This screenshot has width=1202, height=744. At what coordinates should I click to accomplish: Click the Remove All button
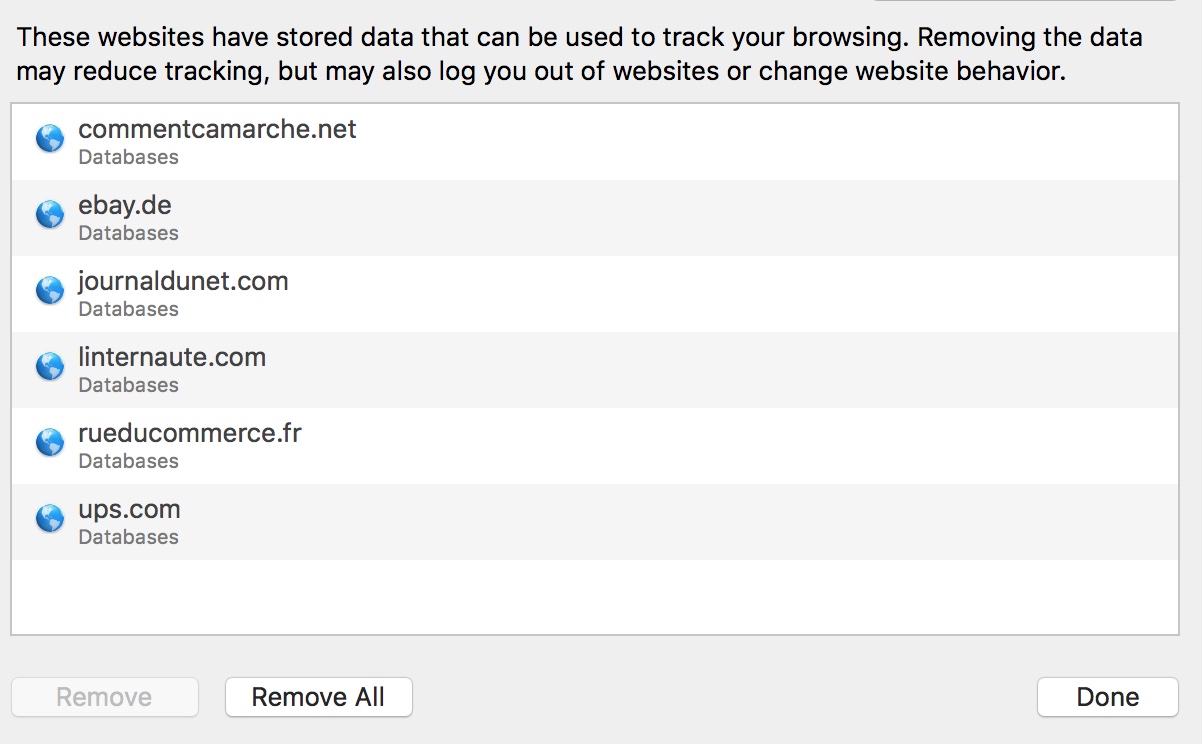(x=318, y=697)
